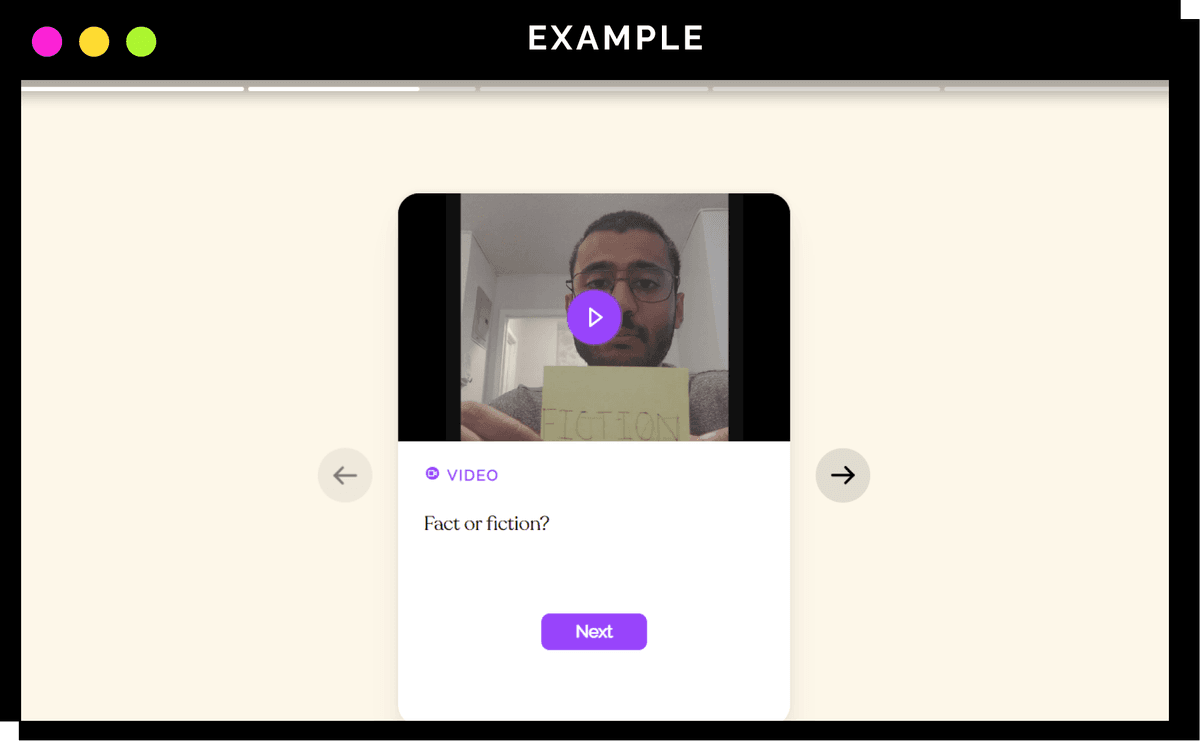Click the yellow window dot
Viewport: 1200px width, 741px height.
pyautogui.click(x=94, y=42)
